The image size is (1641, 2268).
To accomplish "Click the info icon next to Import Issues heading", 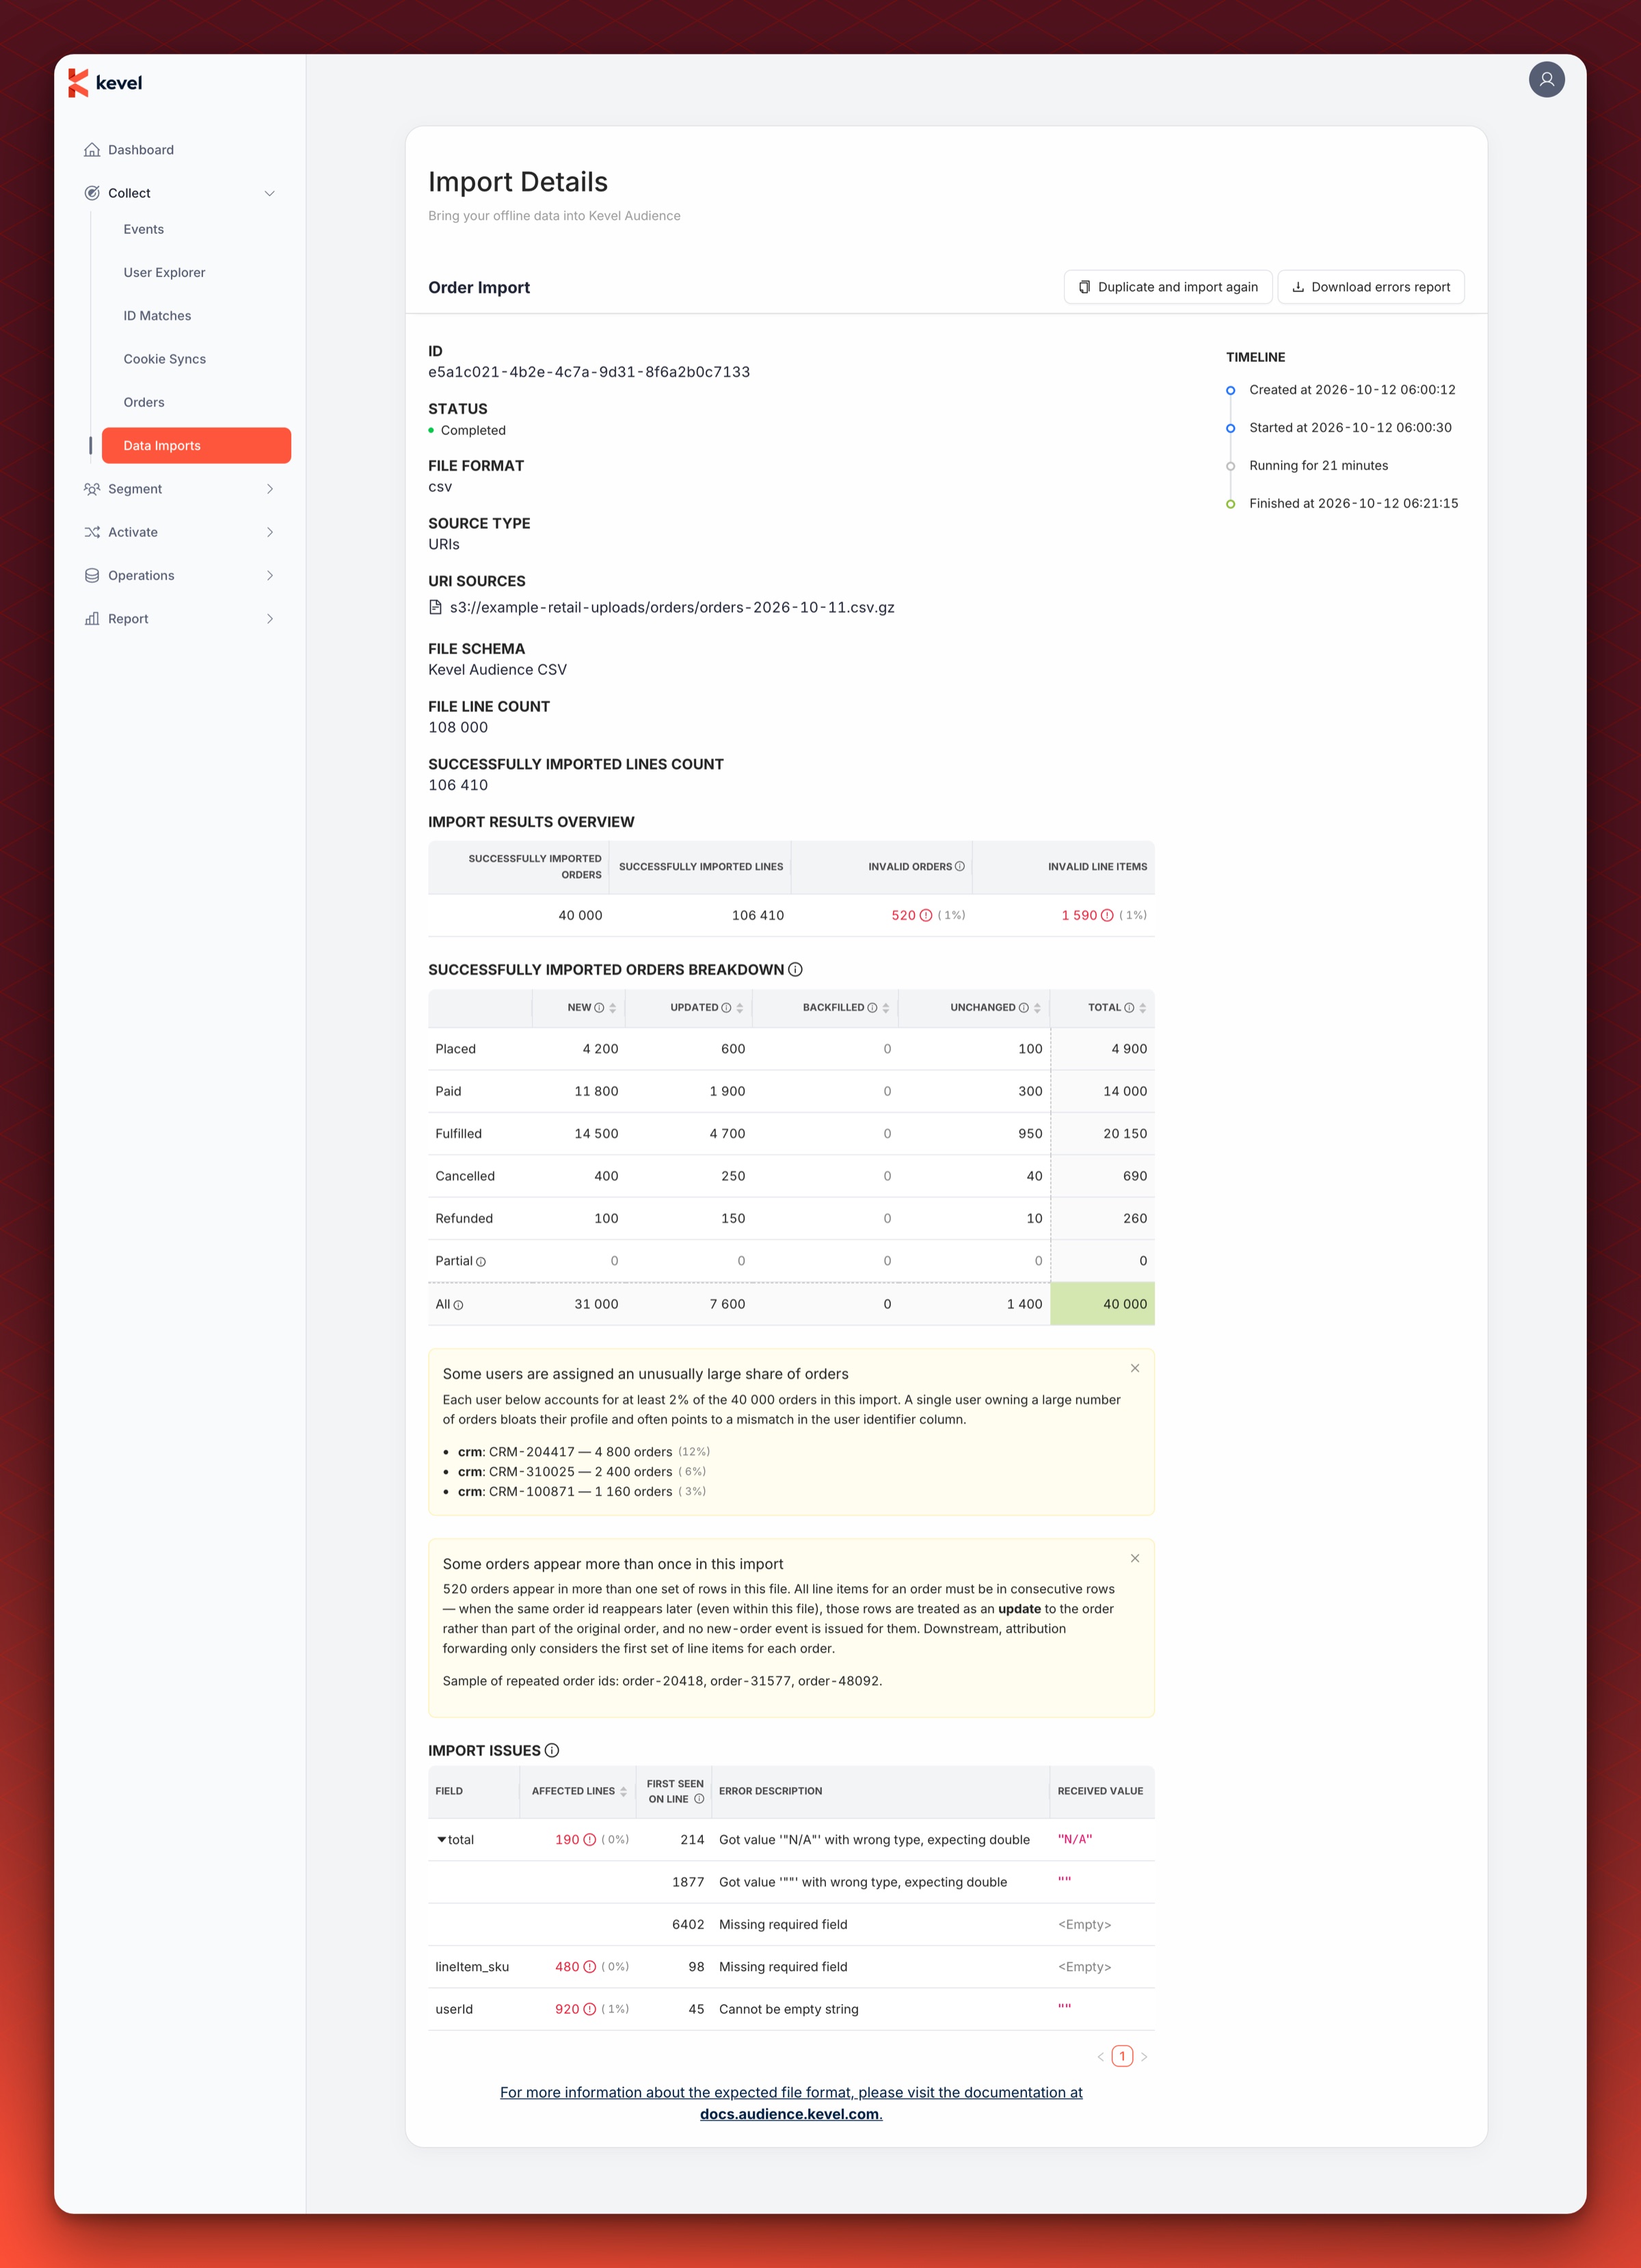I will [x=552, y=1751].
